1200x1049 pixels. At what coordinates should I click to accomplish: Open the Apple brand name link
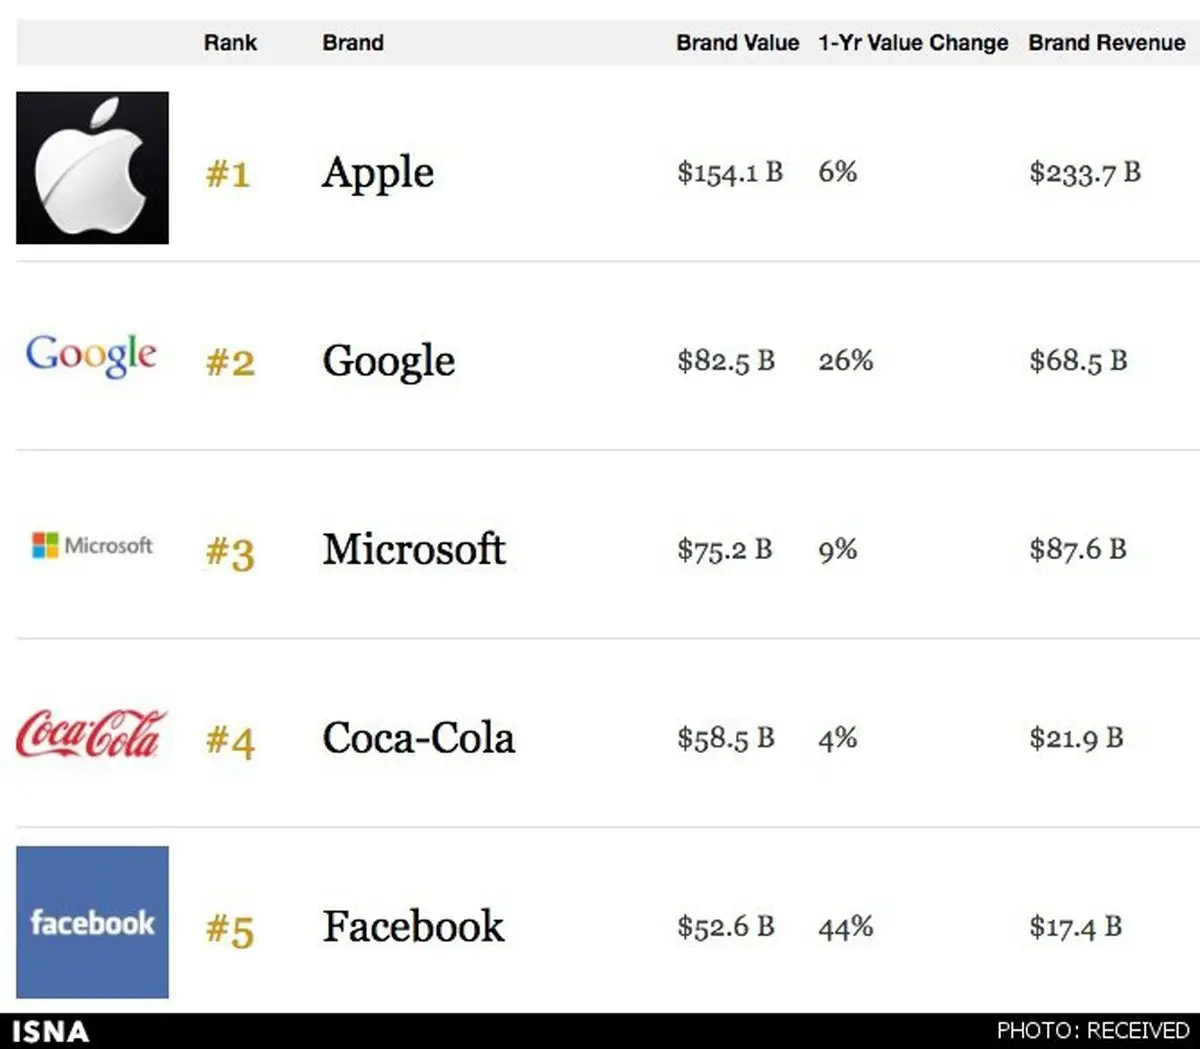[x=378, y=173]
